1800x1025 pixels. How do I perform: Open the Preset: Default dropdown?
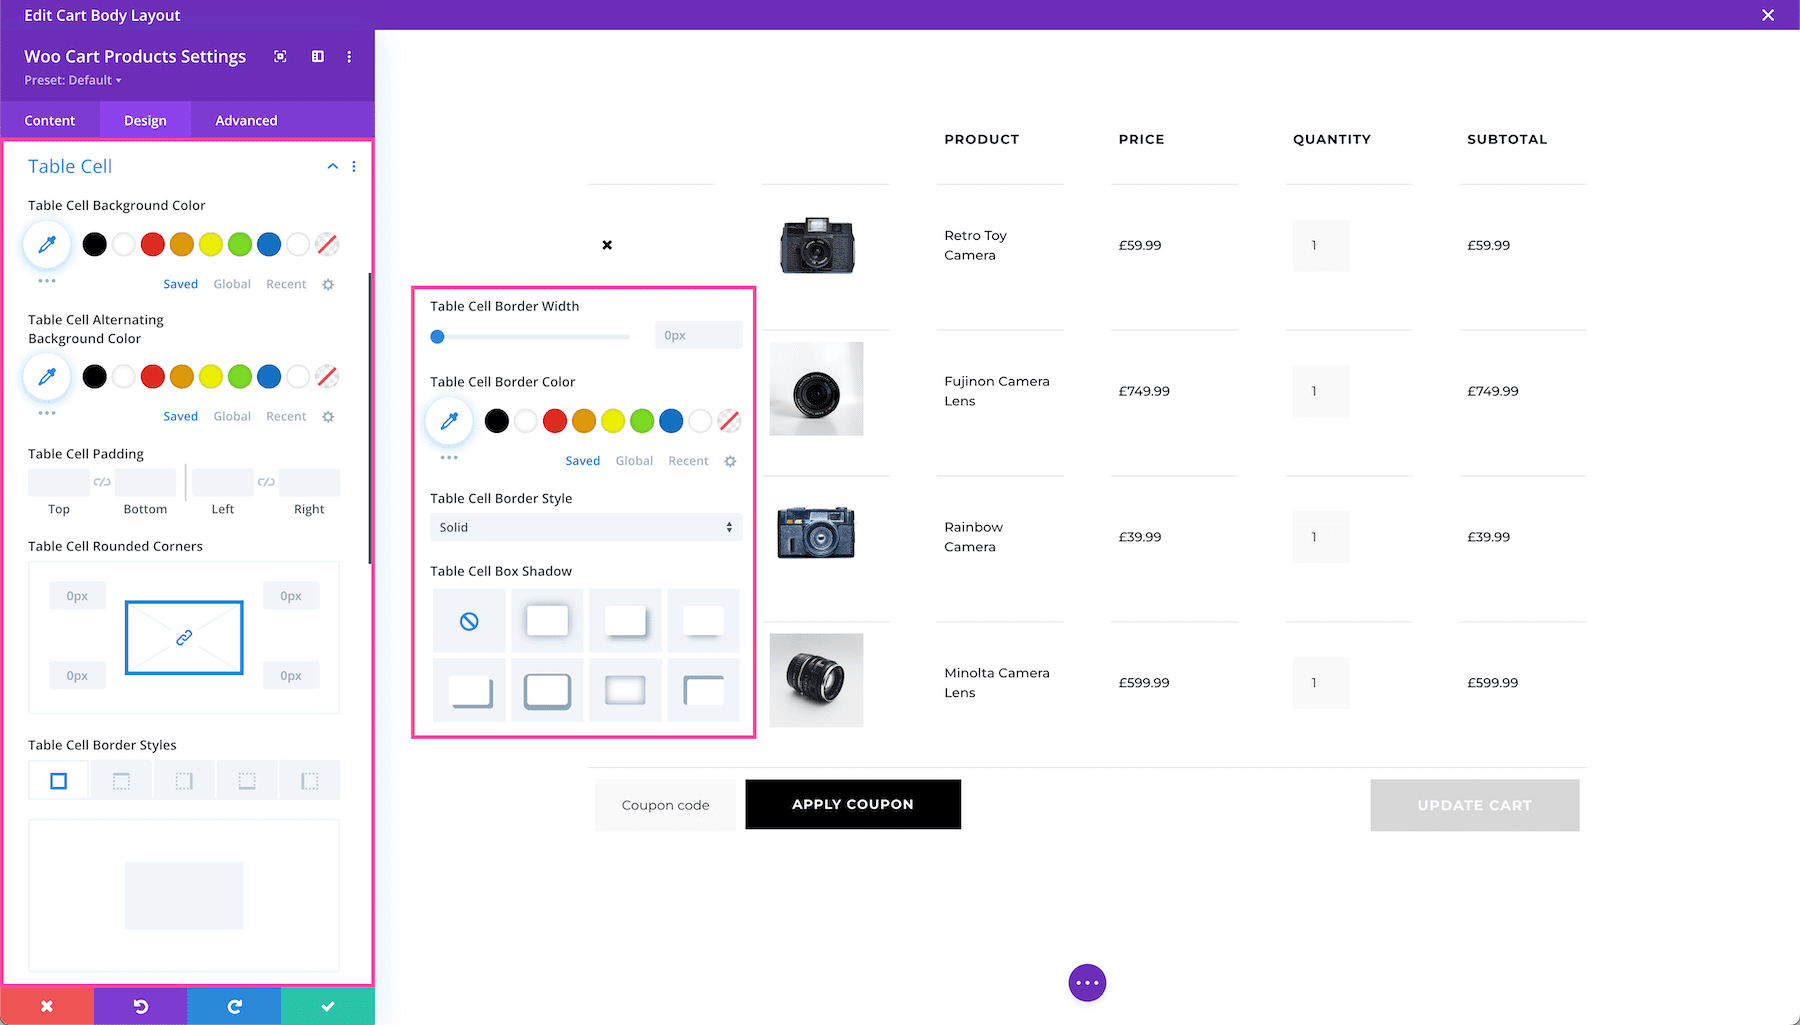pyautogui.click(x=72, y=80)
